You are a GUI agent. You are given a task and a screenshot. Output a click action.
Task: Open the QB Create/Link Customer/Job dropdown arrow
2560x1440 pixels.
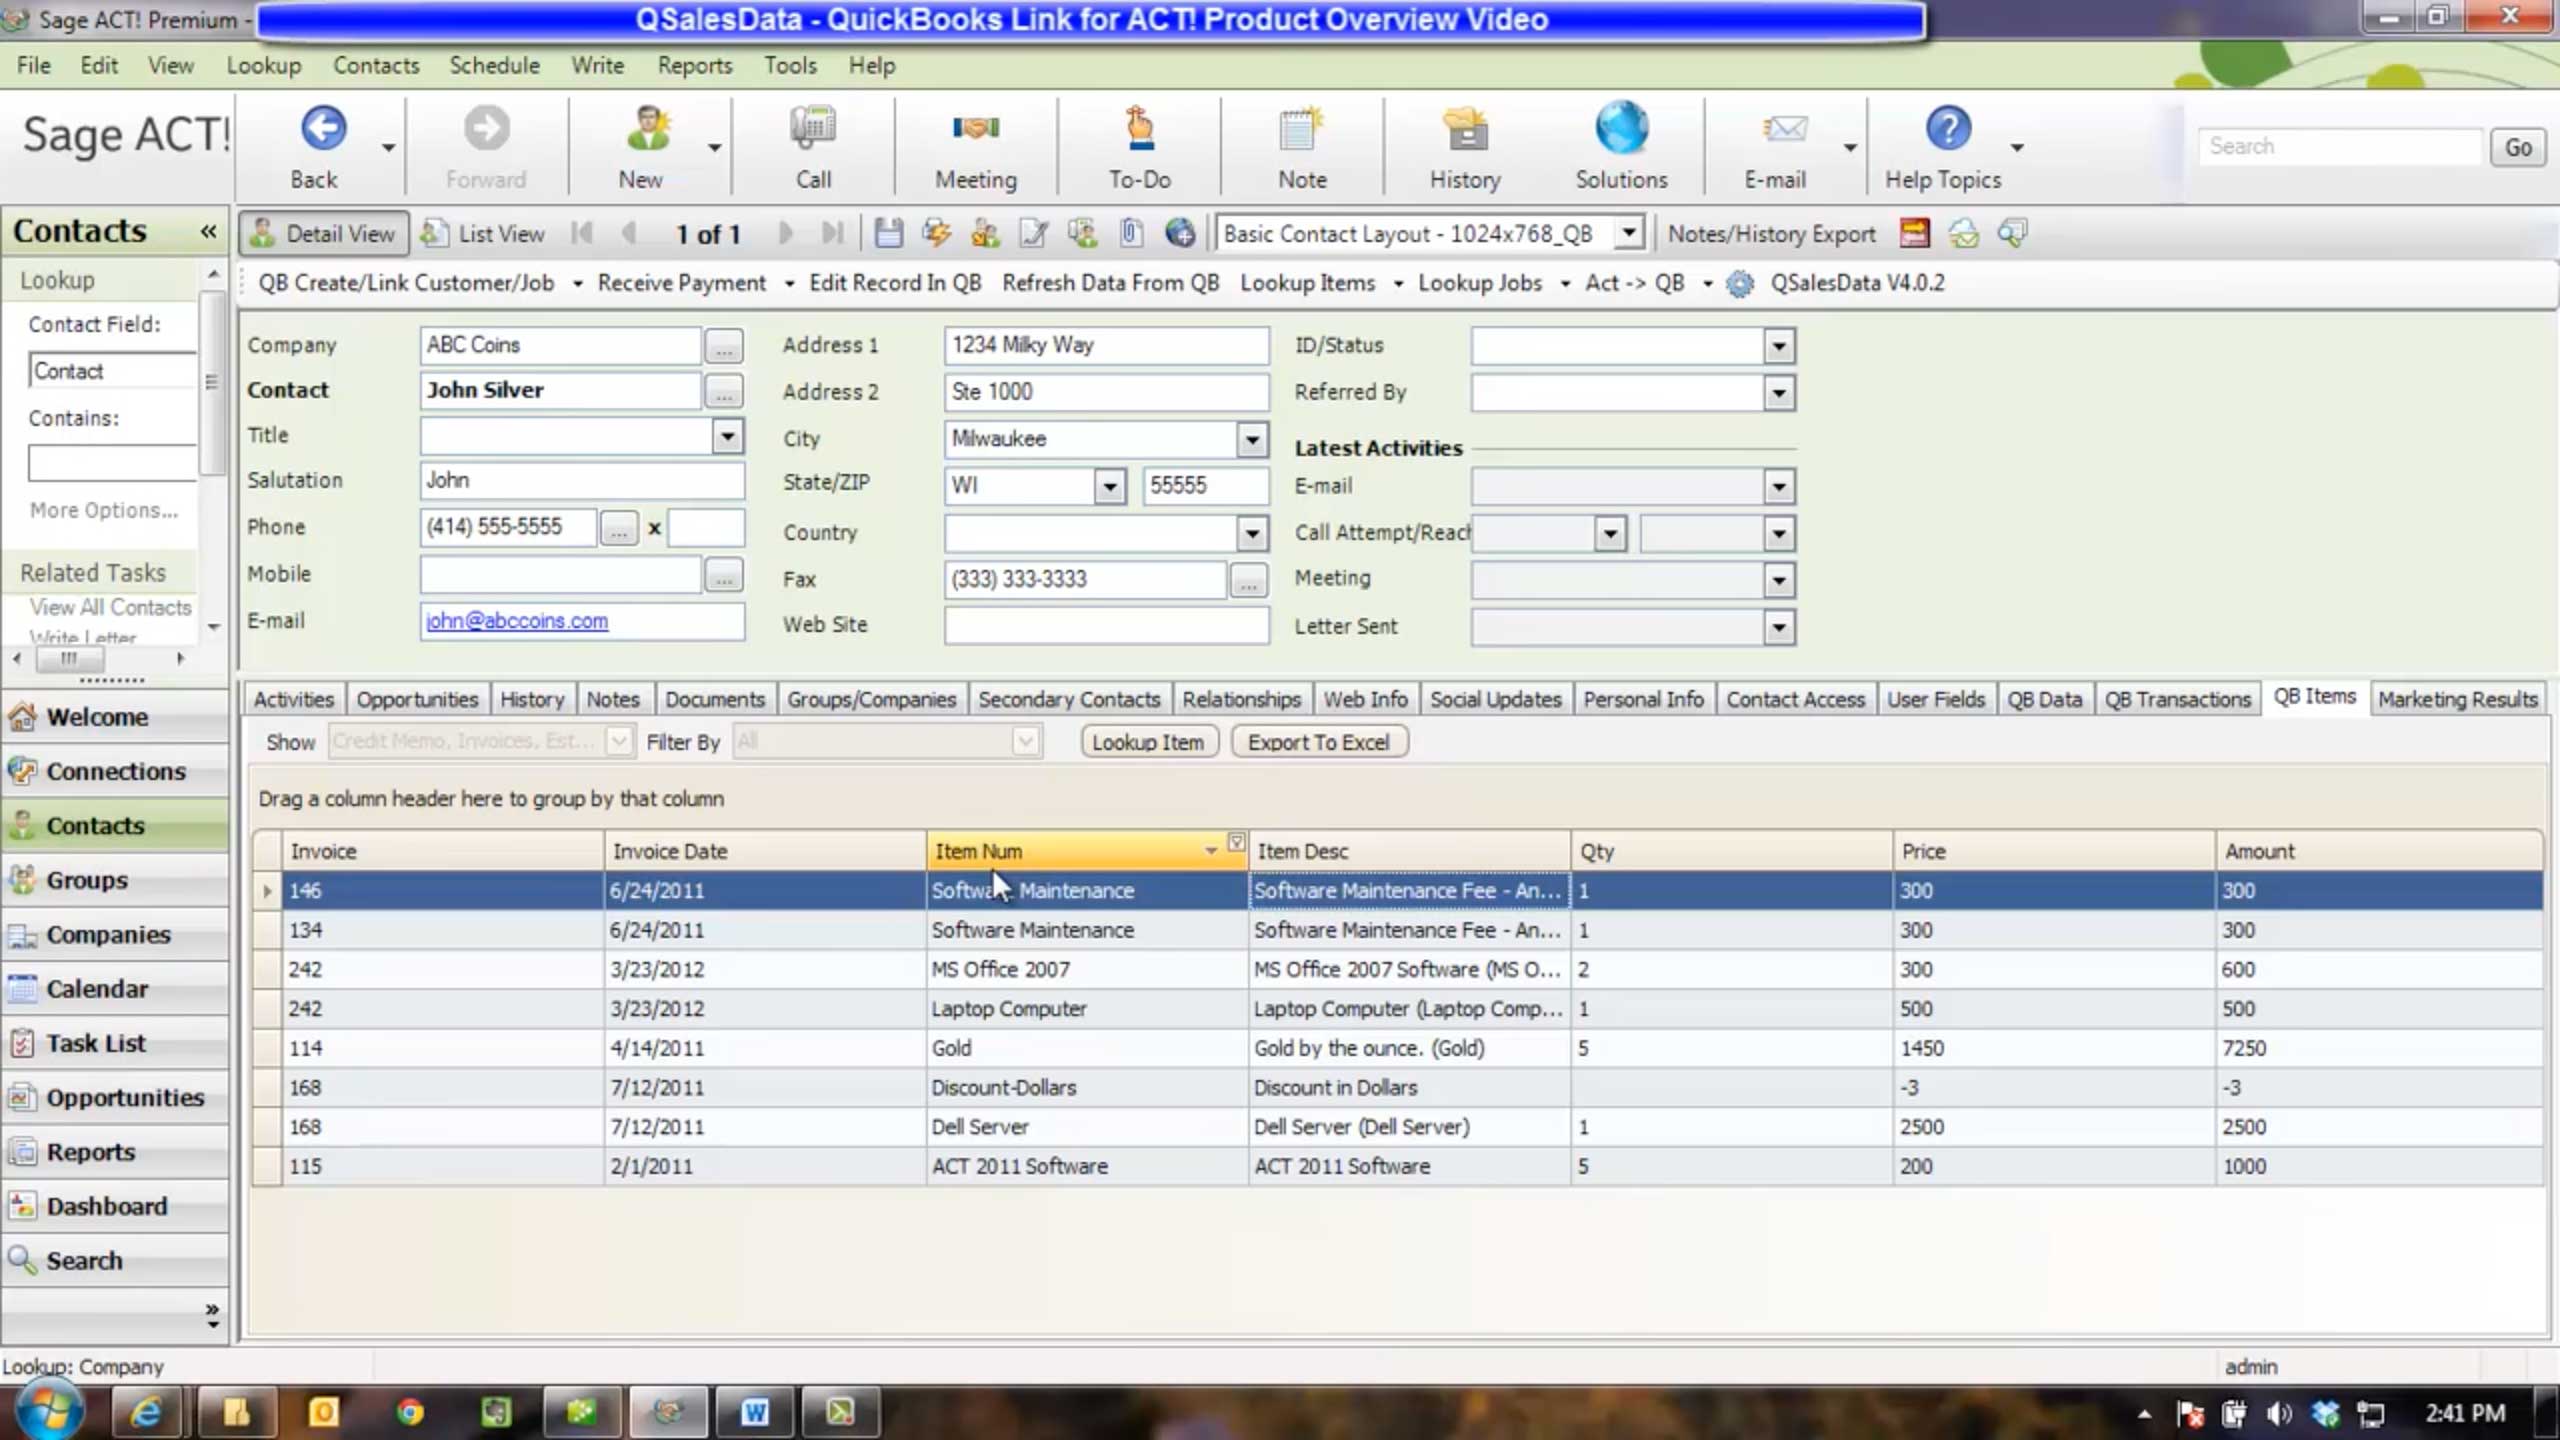pos(578,284)
